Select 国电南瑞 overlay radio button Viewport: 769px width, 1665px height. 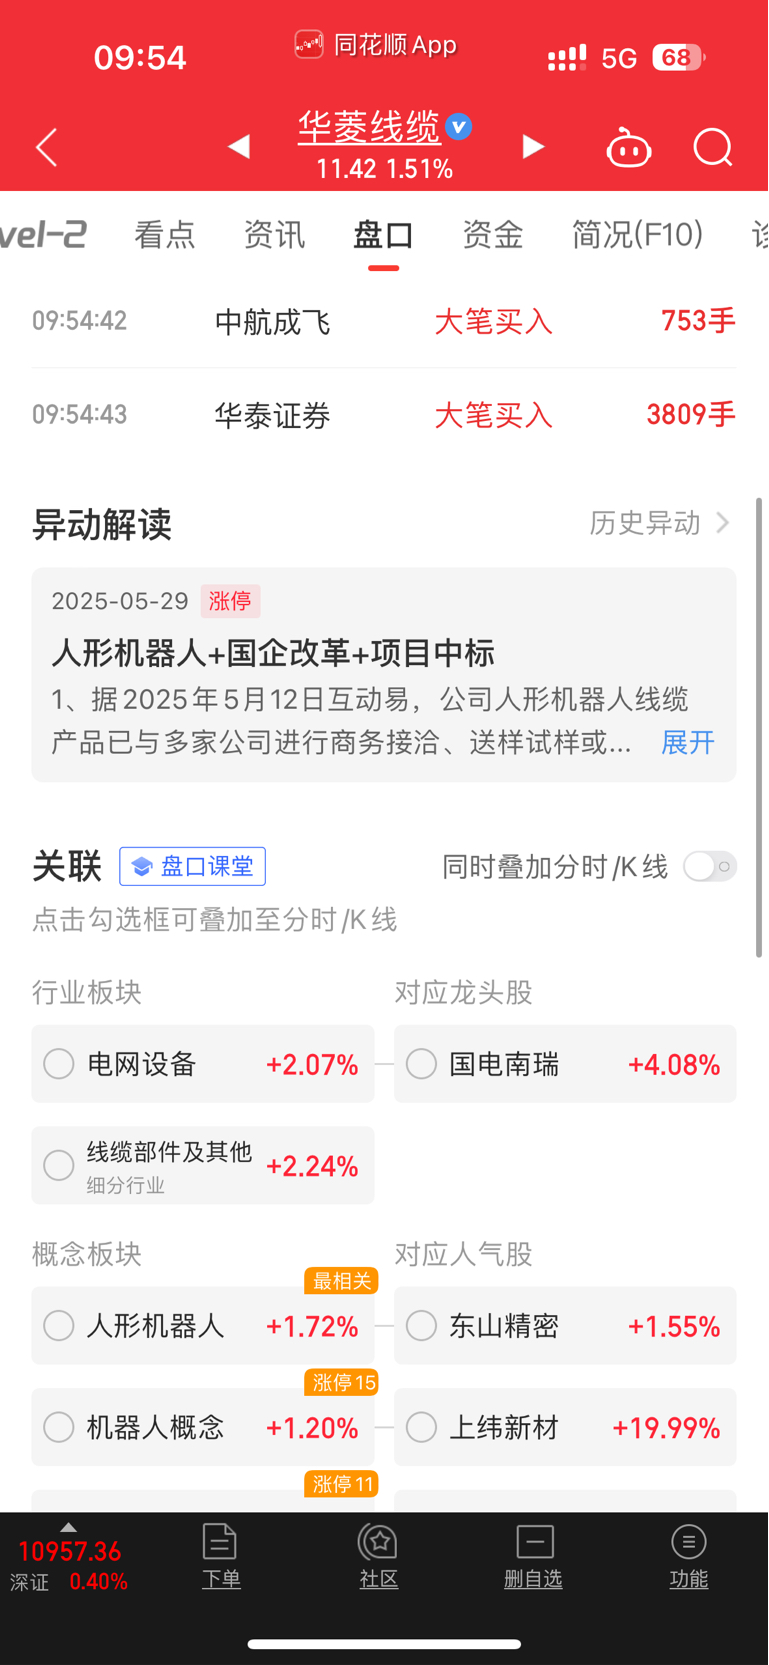point(421,1064)
